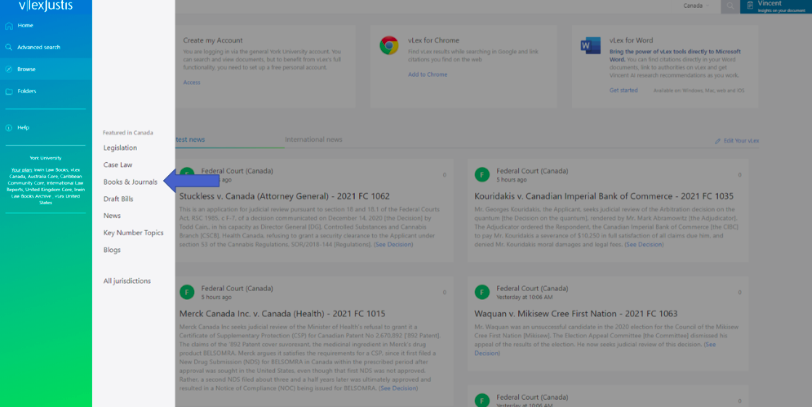Click Waquan case Federal Court avatar

[482, 292]
